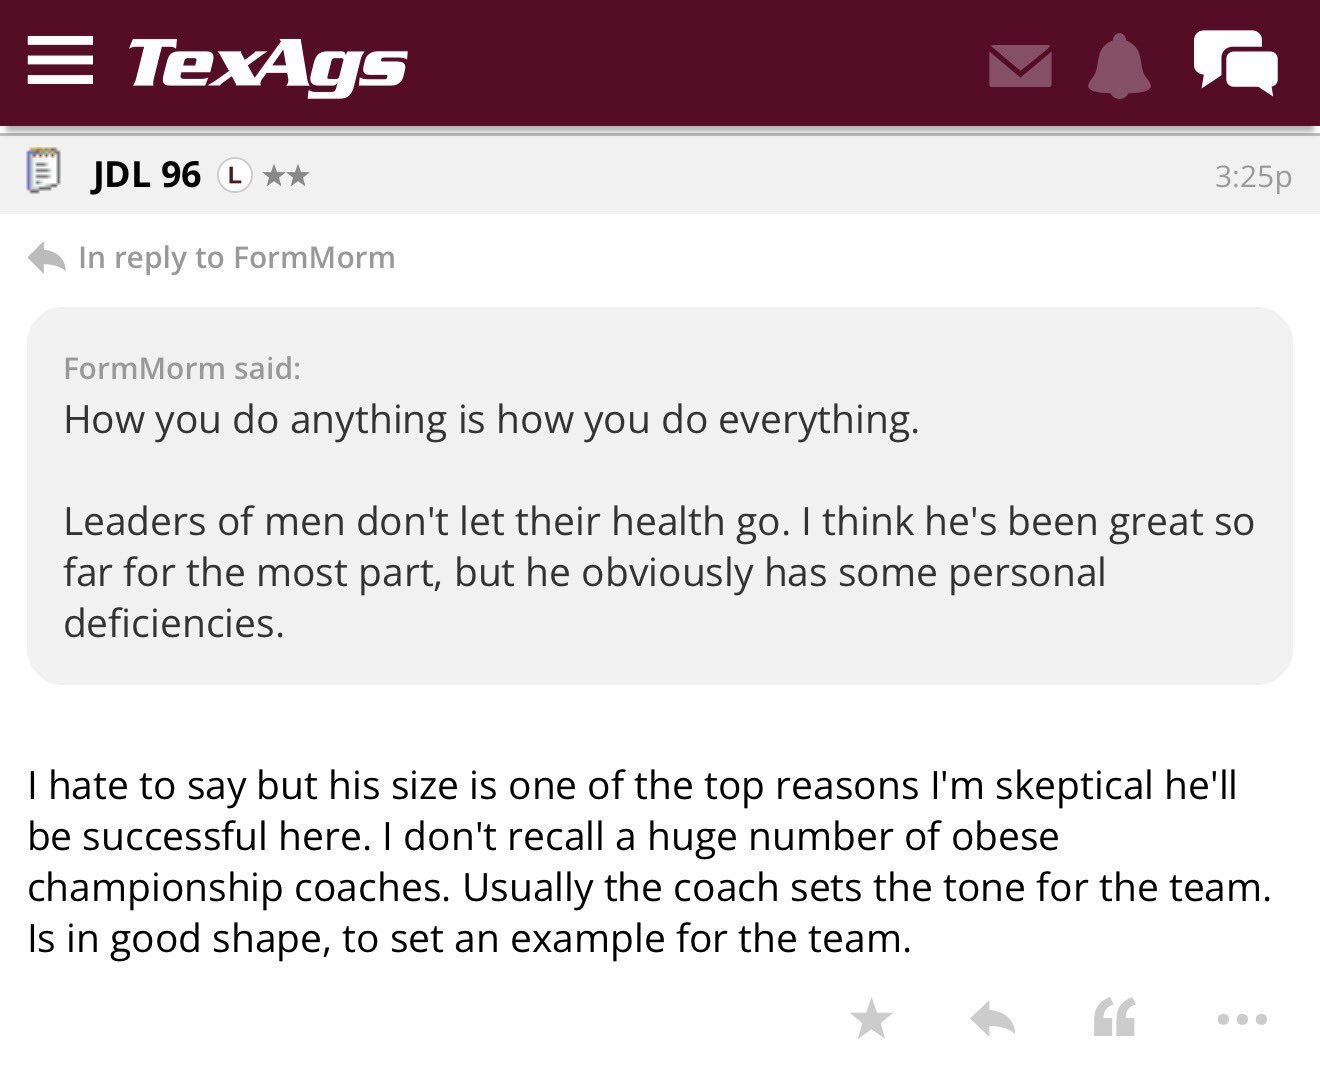Open the hamburger navigation menu
Screen dimensions: 1320x1067
60,61
